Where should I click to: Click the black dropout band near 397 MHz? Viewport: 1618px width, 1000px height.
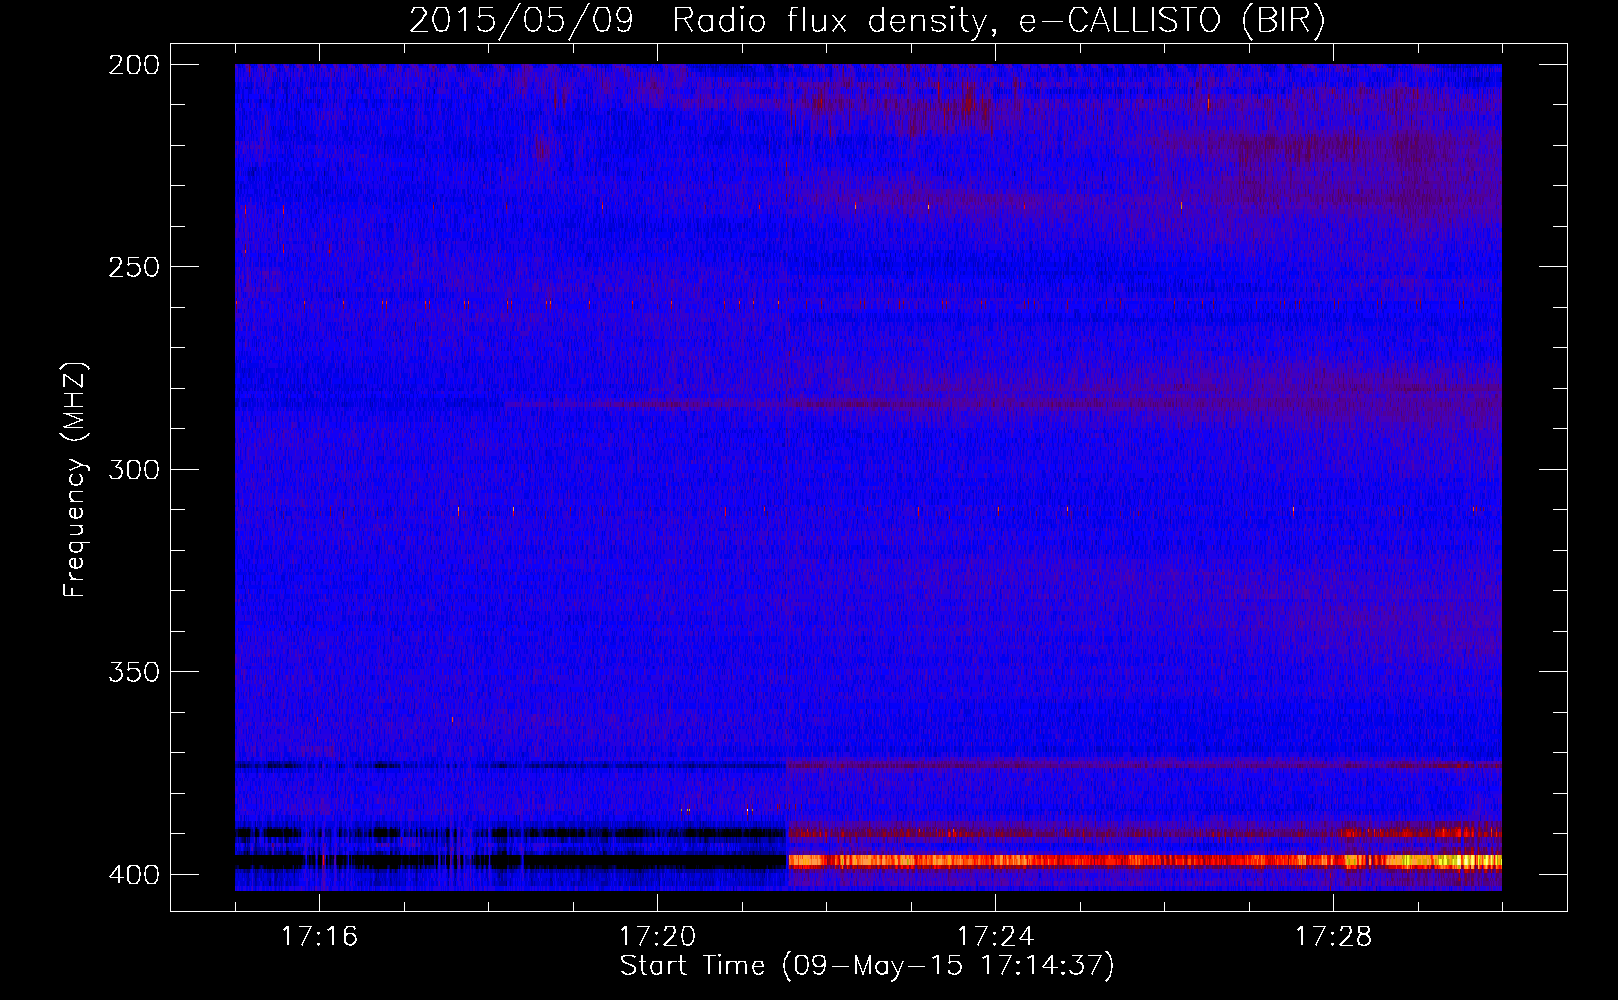pos(510,861)
